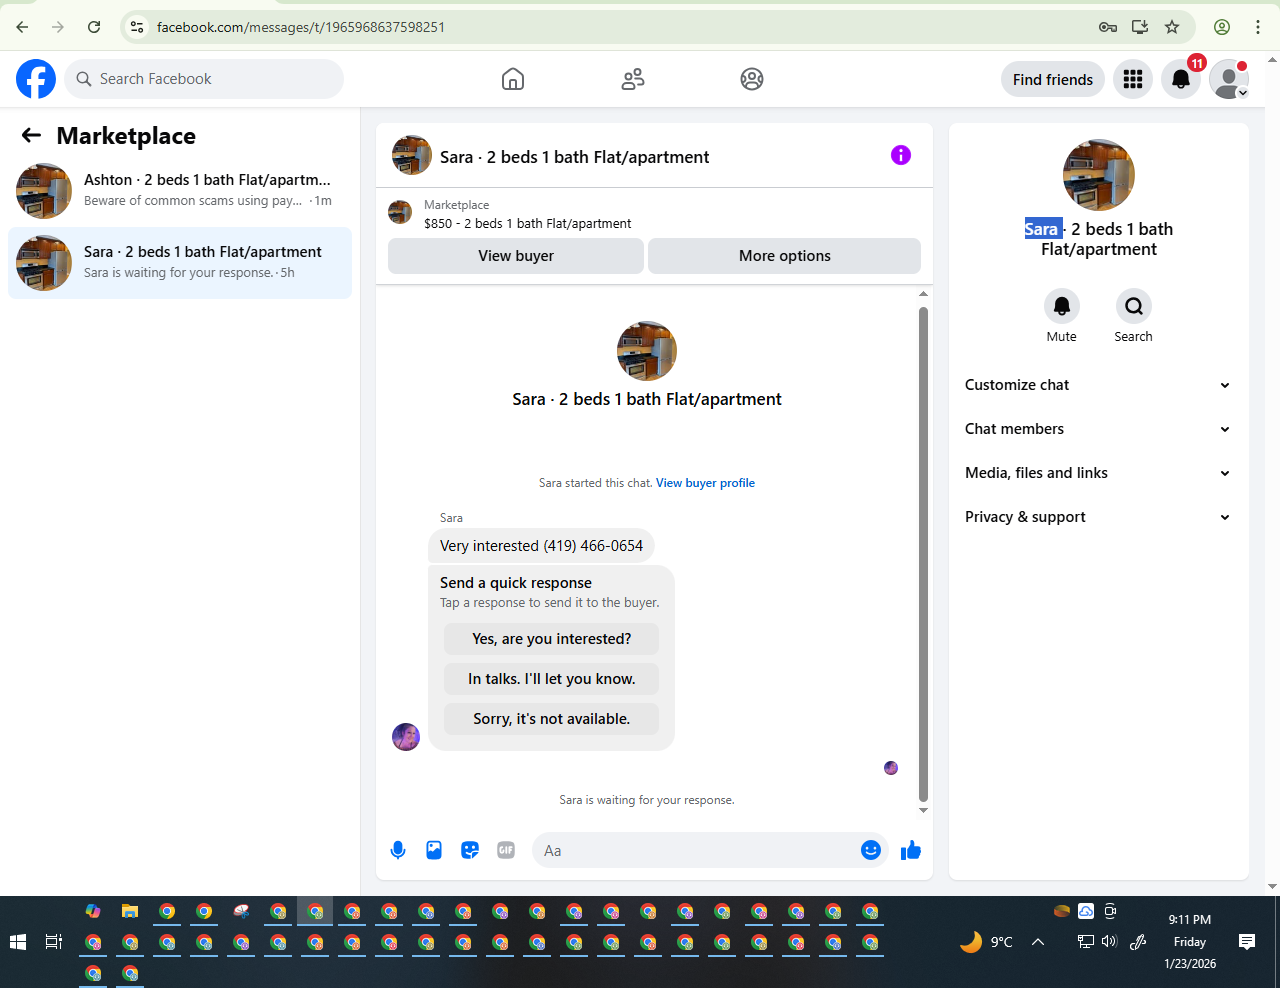This screenshot has width=1280, height=988.
Task: Click the browser back arrow
Action: (22, 27)
